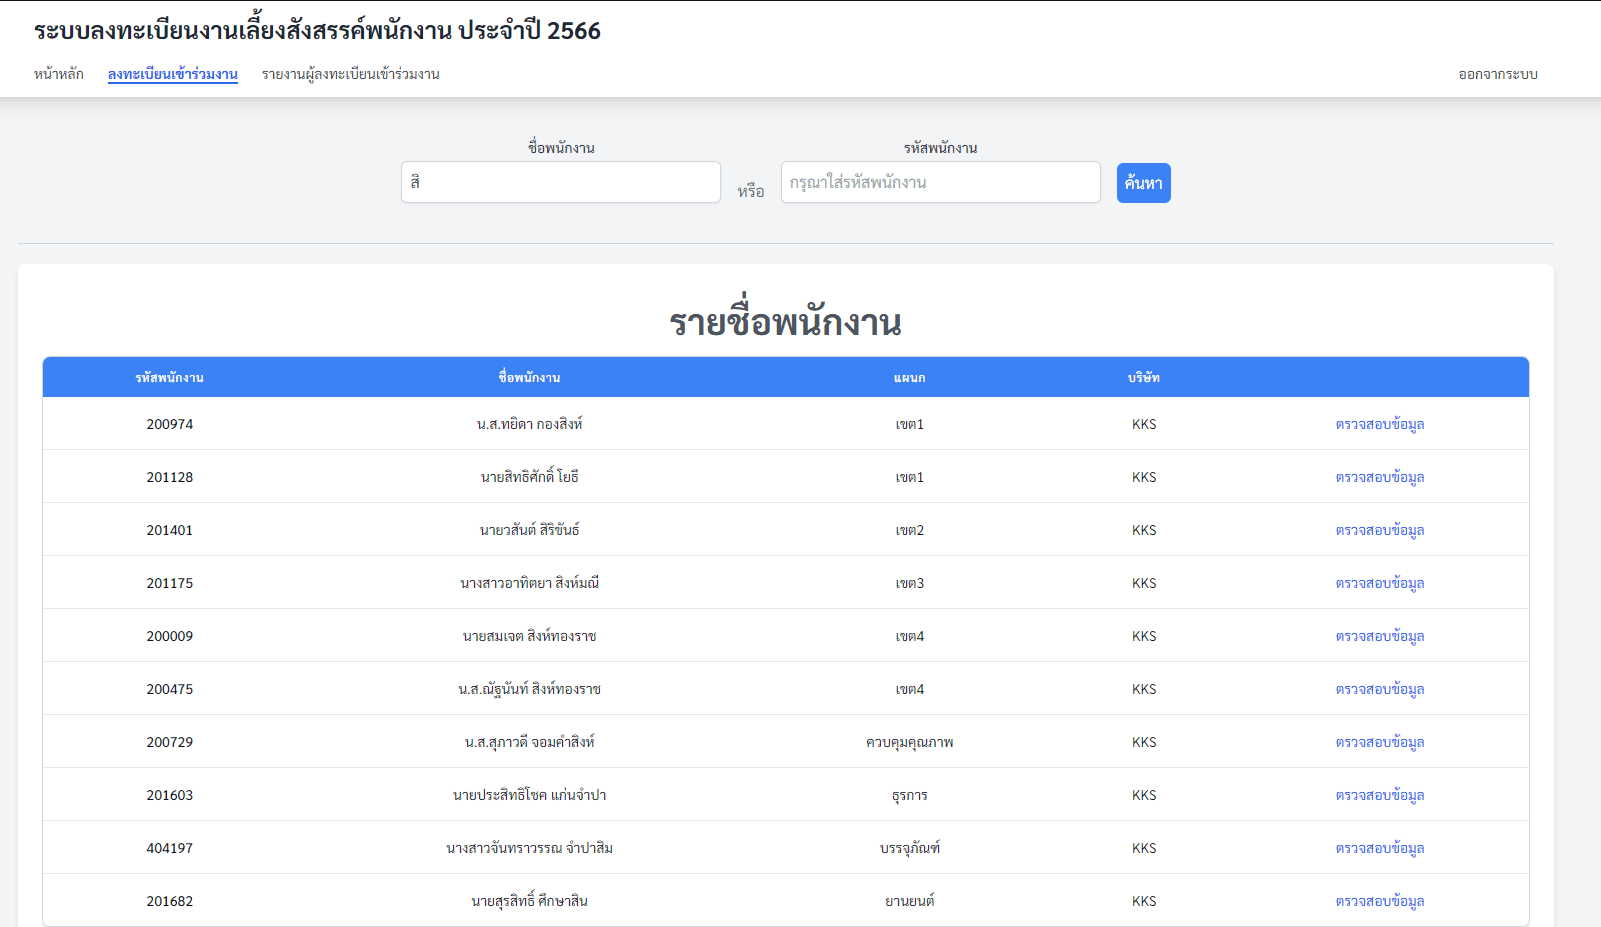Open the รายงานผู้ลงทะเบียนเข้าร่วมงาน report page
This screenshot has width=1601, height=927.
pos(350,74)
